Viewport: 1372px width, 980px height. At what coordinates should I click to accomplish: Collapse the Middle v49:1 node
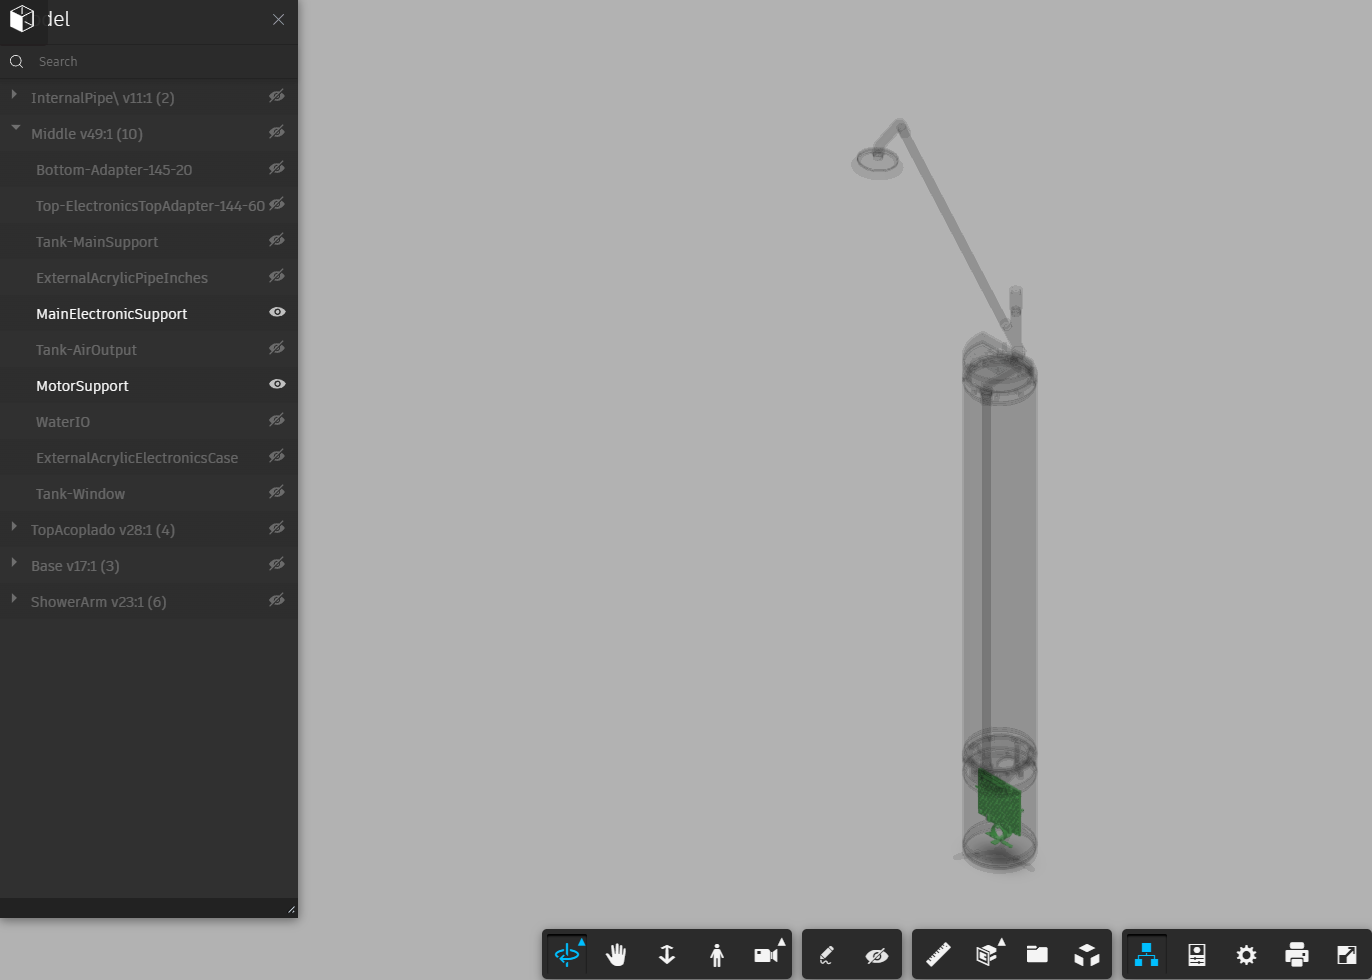pos(15,129)
